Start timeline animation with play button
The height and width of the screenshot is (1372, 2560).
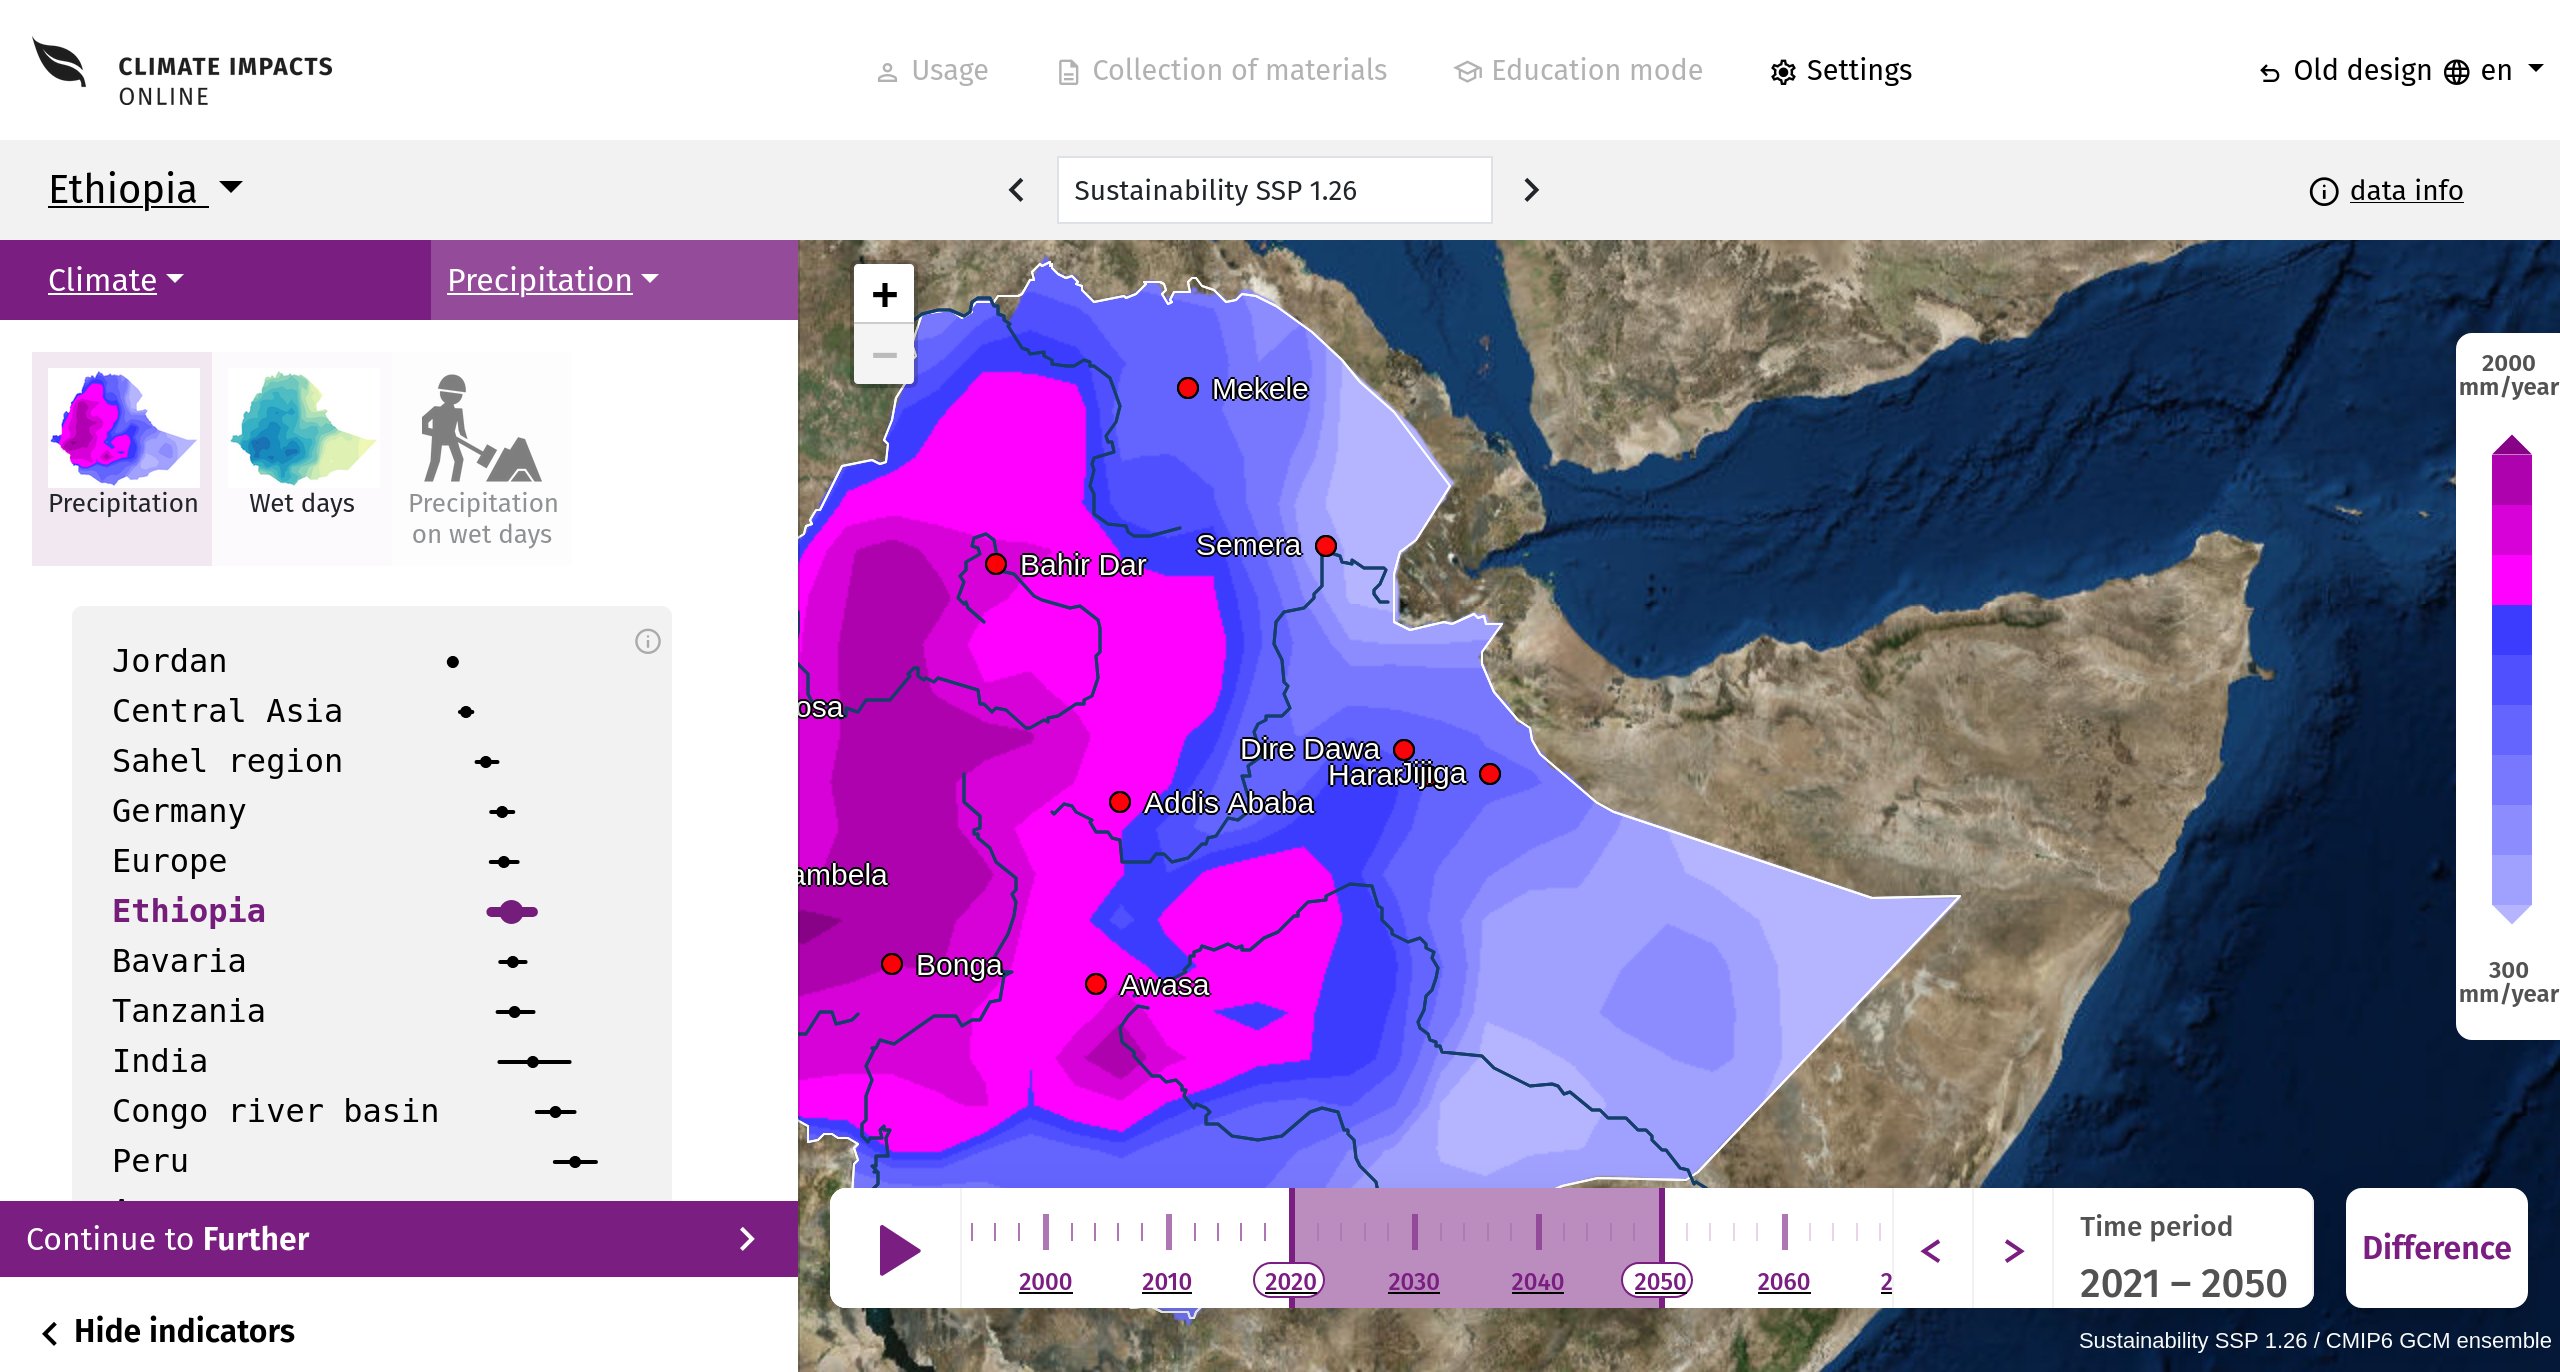(899, 1250)
